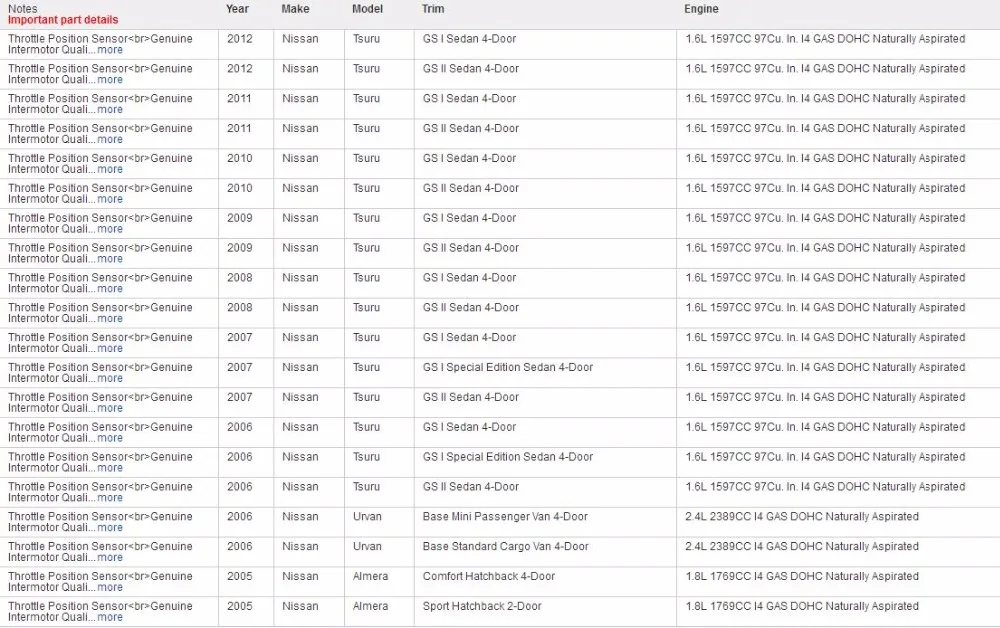The height and width of the screenshot is (628, 1000).
Task: Click year 2005 in Sport Hatchback row
Action: pos(240,606)
